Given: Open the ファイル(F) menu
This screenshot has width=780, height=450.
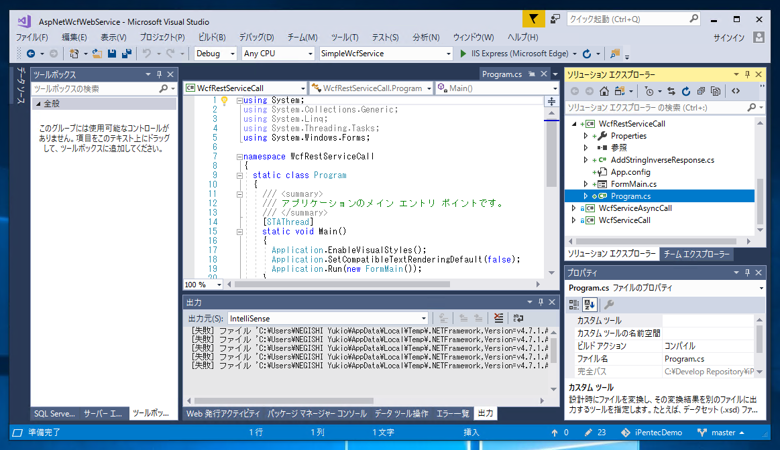Looking at the screenshot, I should click(32, 37).
